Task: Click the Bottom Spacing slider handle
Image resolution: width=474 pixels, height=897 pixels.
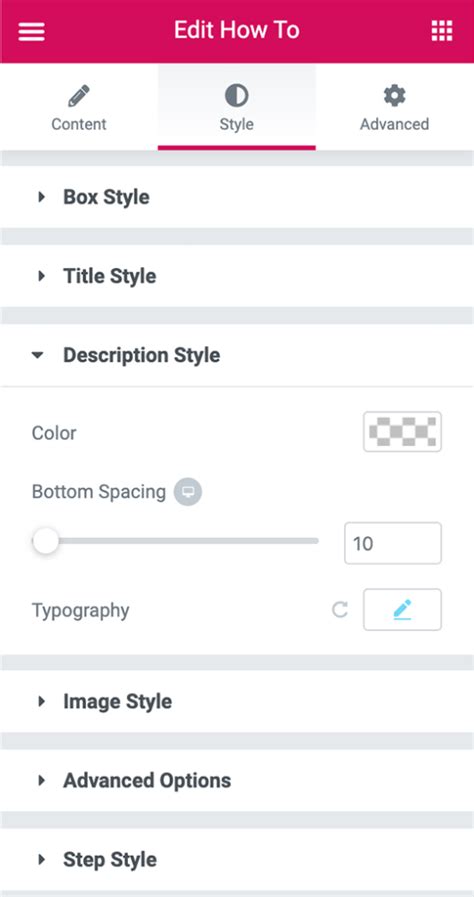Action: pyautogui.click(x=46, y=541)
